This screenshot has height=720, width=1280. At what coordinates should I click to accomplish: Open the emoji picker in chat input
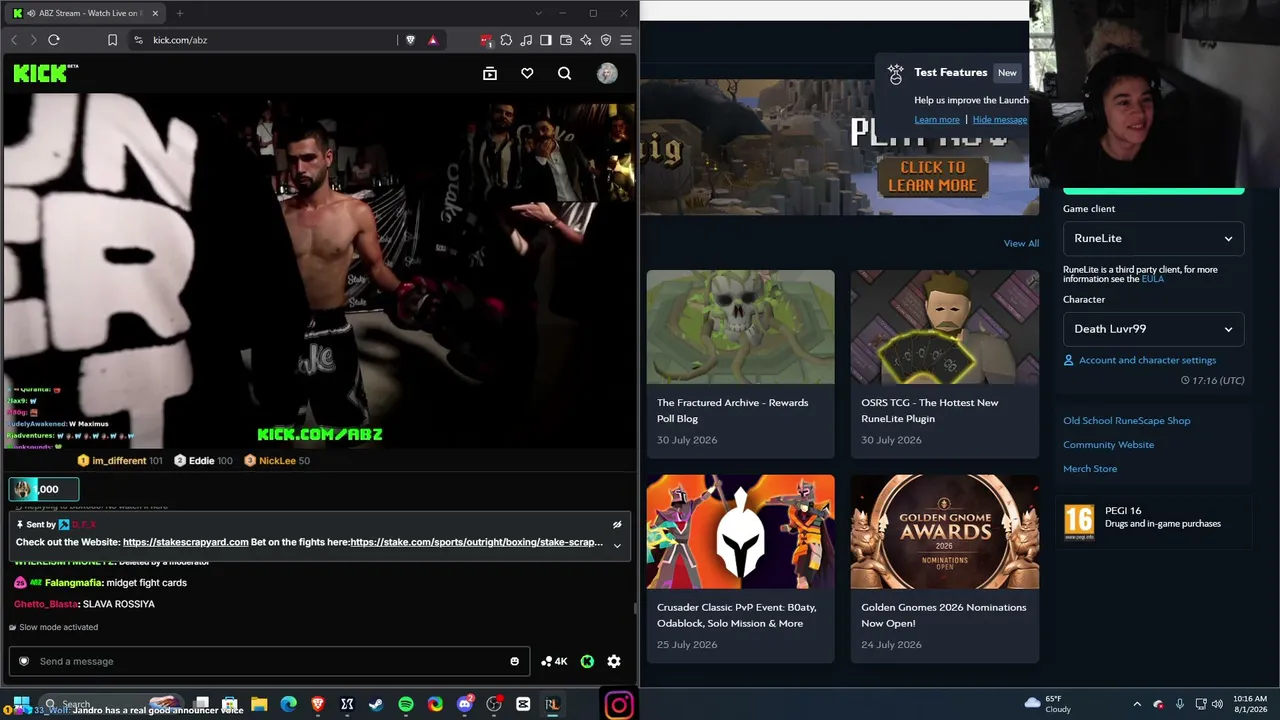[x=515, y=661]
